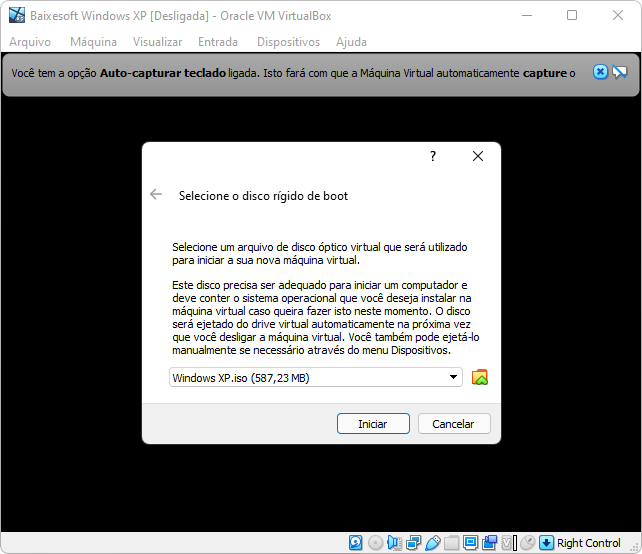This screenshot has width=642, height=554.
Task: Click the question mark help button in the dialog
Action: [x=433, y=157]
